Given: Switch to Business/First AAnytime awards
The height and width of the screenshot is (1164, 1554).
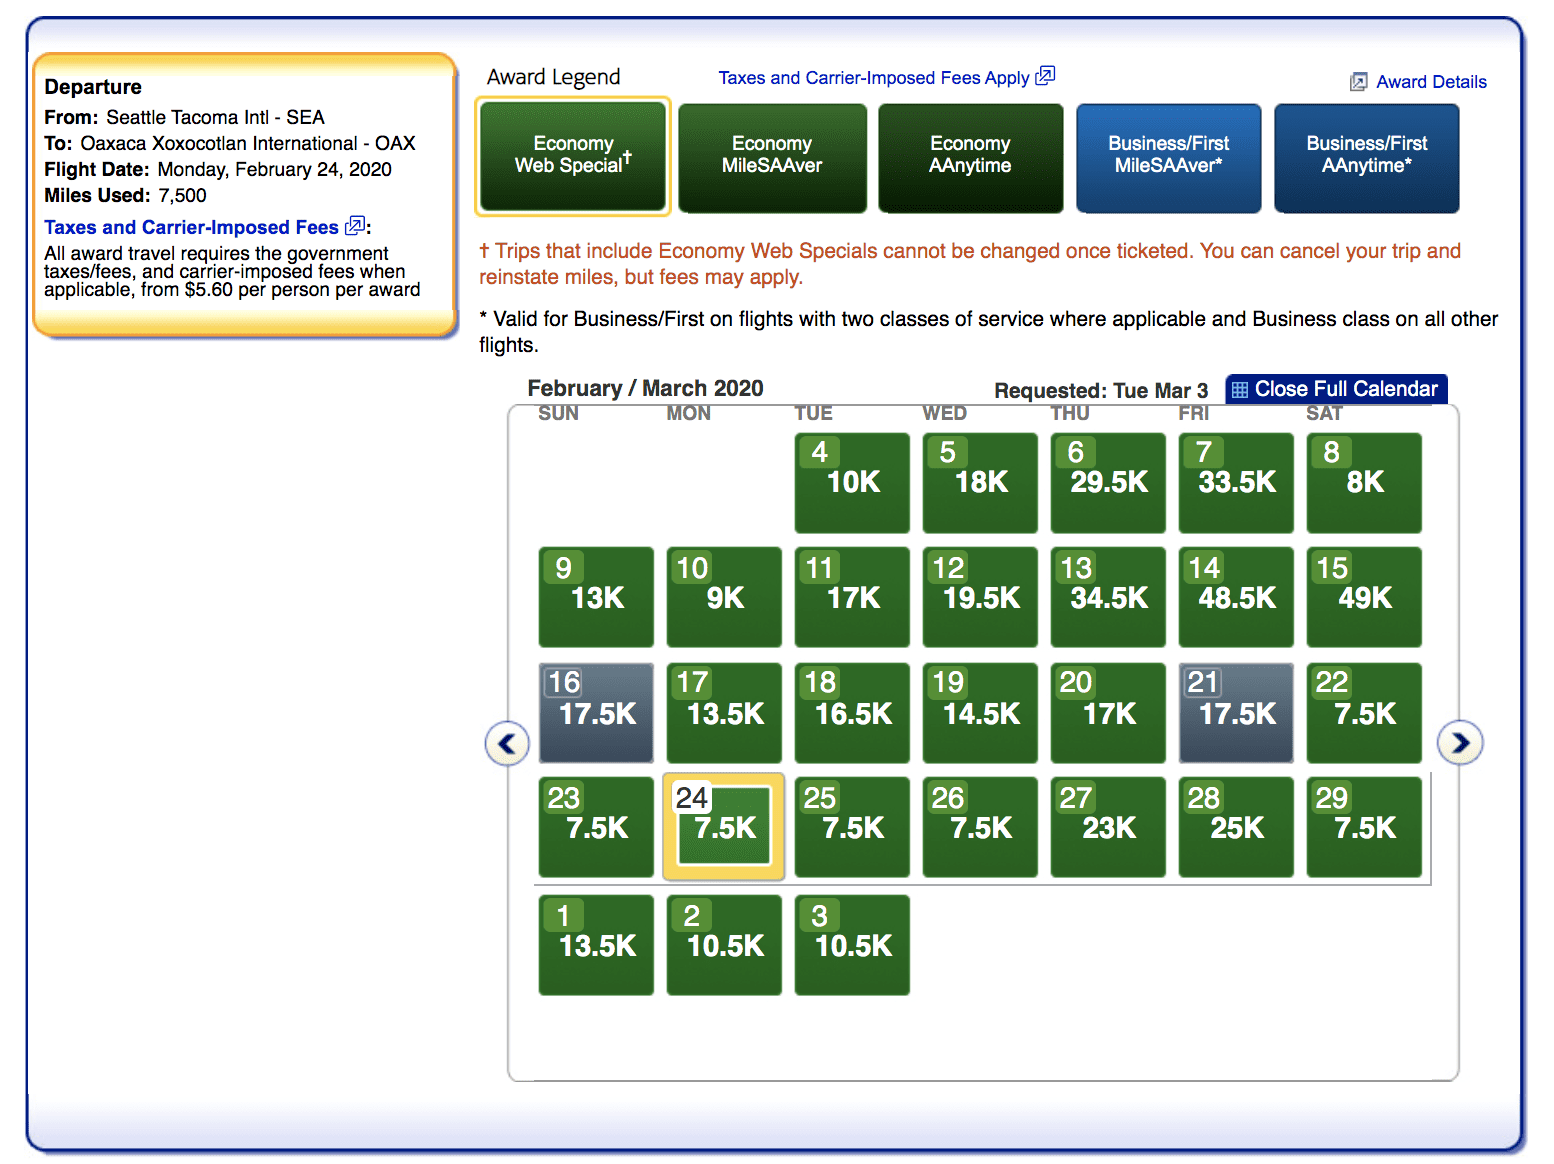Looking at the screenshot, I should [1366, 156].
